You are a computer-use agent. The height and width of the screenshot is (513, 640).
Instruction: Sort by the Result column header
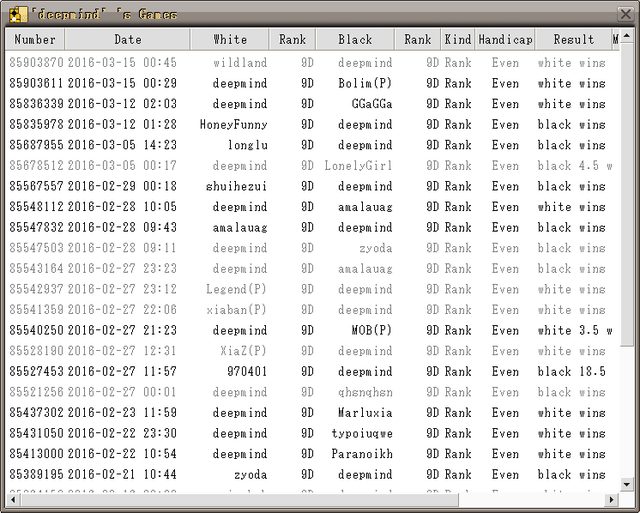tap(573, 40)
